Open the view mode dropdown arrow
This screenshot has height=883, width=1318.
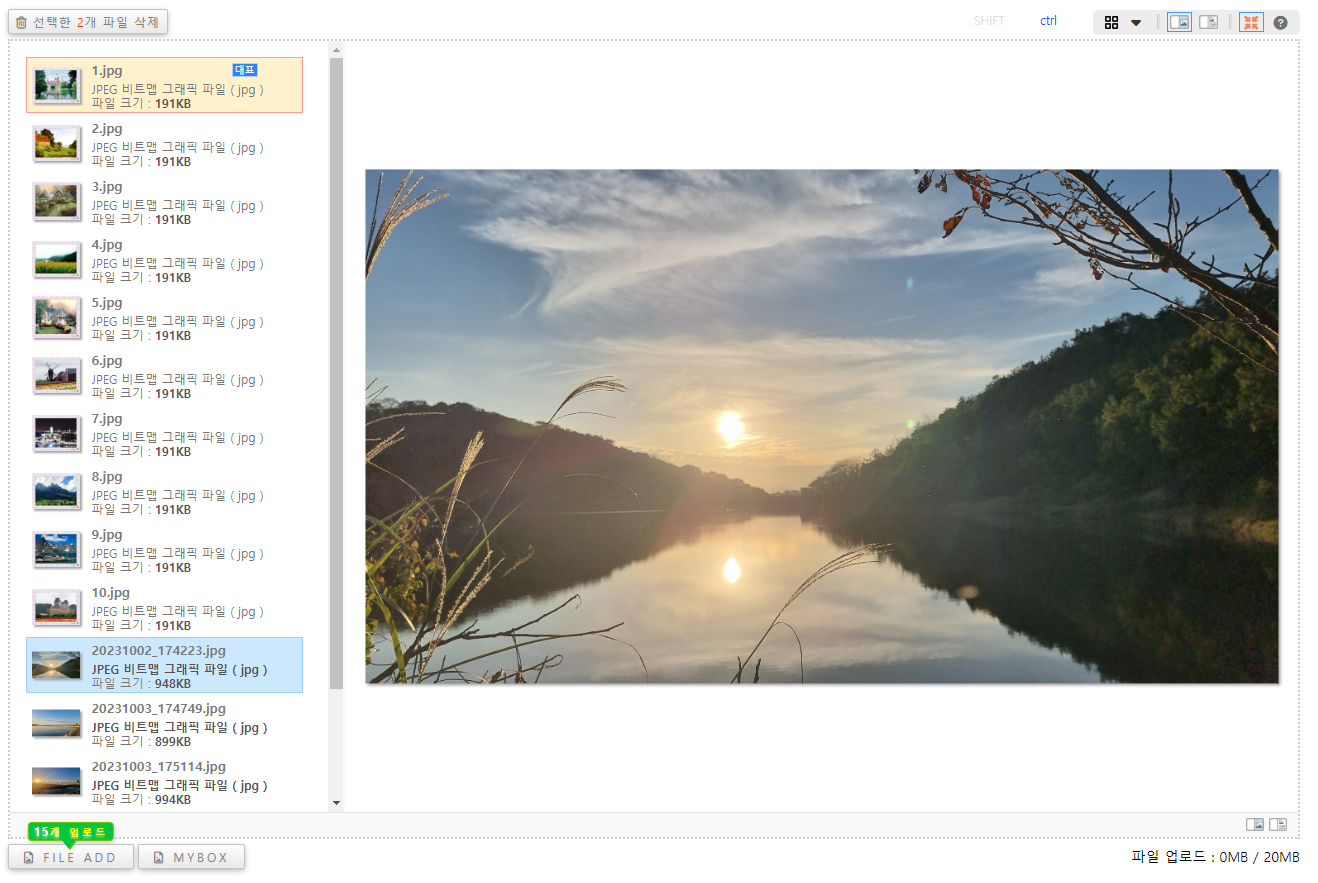tap(1136, 22)
